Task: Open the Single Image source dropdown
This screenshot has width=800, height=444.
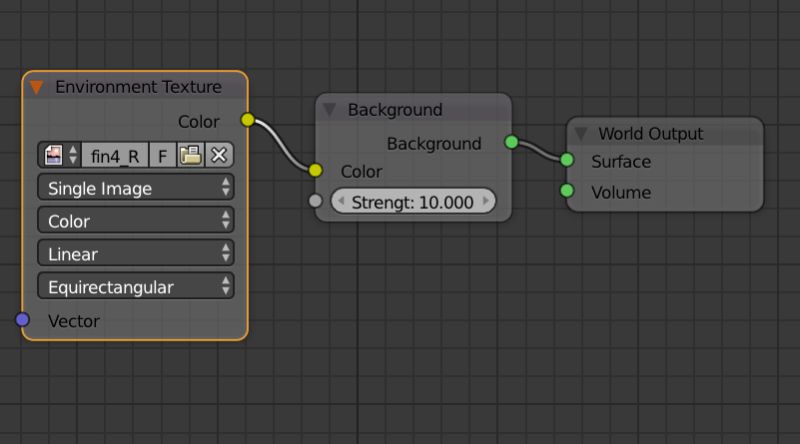Action: tap(136, 188)
